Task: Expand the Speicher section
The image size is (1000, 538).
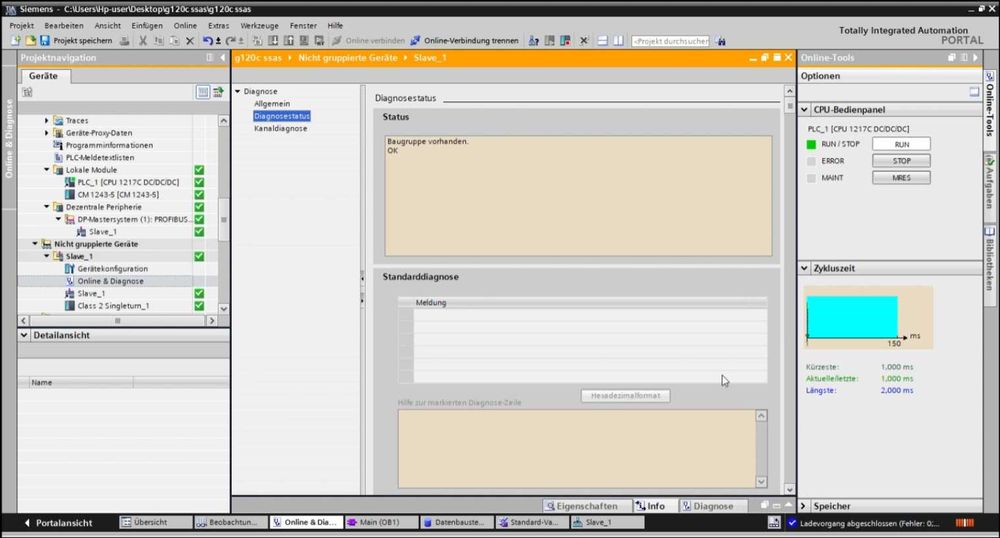Action: pos(804,506)
